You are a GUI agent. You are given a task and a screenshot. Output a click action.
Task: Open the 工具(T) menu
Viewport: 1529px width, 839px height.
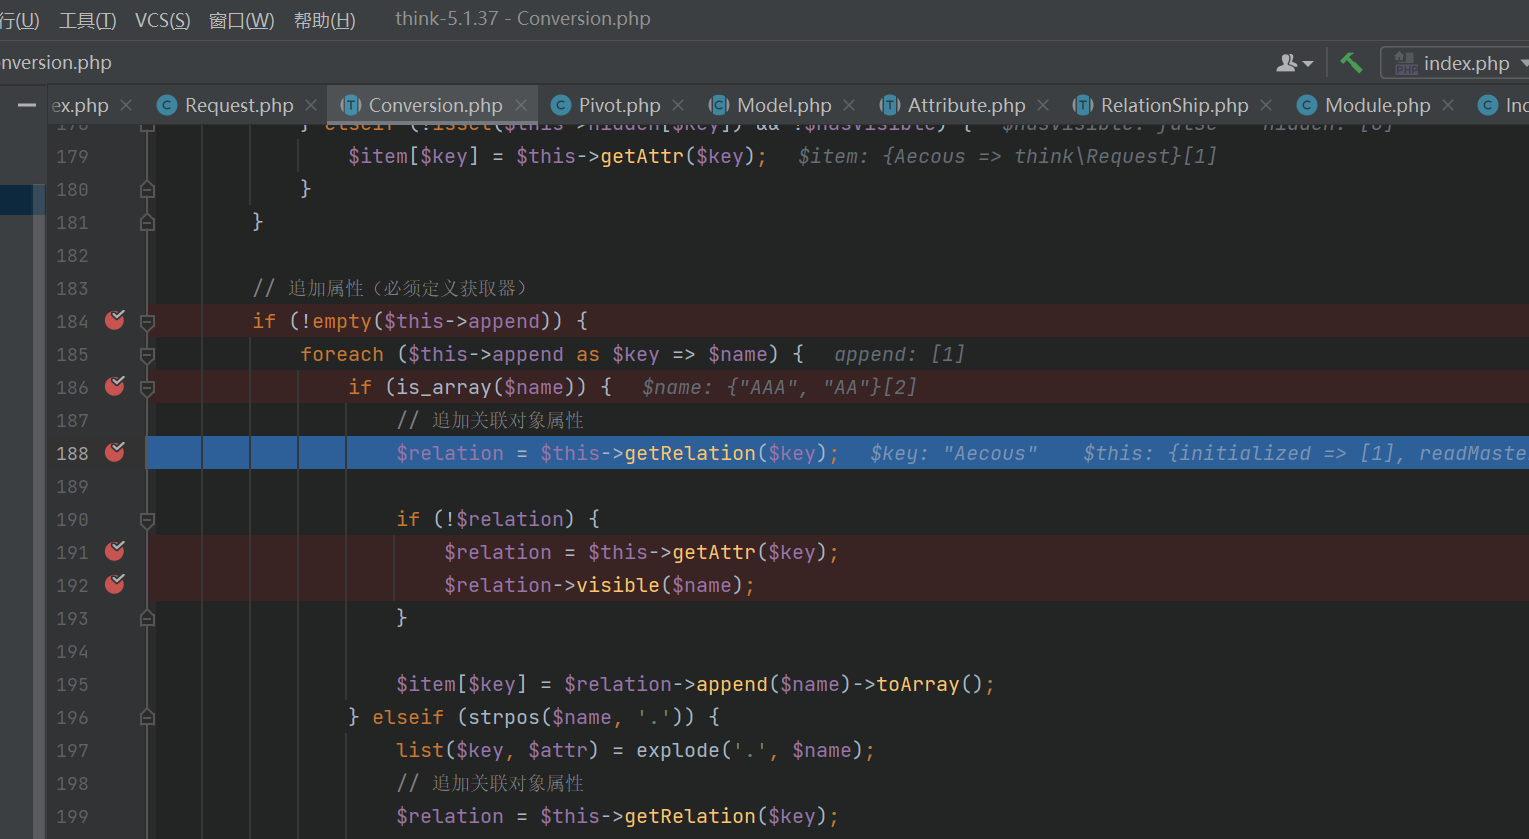(x=88, y=20)
